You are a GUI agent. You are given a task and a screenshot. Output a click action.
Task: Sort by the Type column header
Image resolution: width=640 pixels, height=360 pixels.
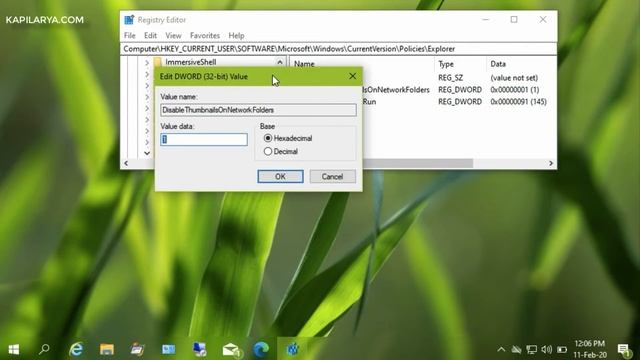point(446,64)
